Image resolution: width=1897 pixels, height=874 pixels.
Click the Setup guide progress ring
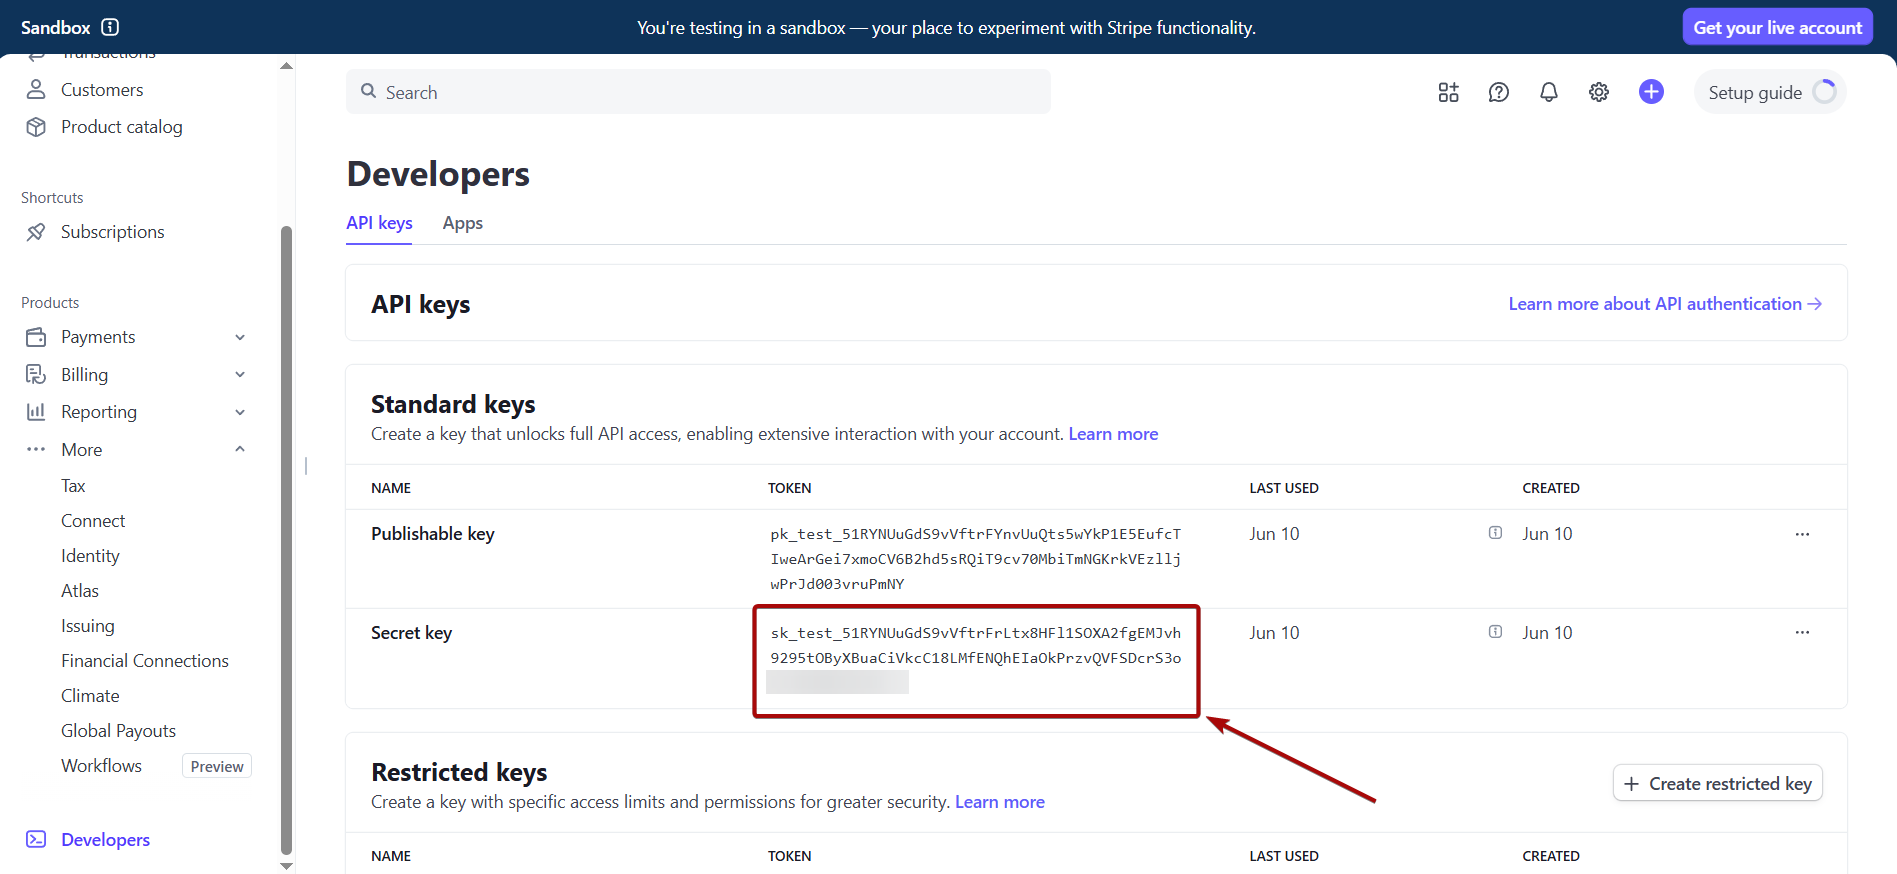pos(1824,92)
